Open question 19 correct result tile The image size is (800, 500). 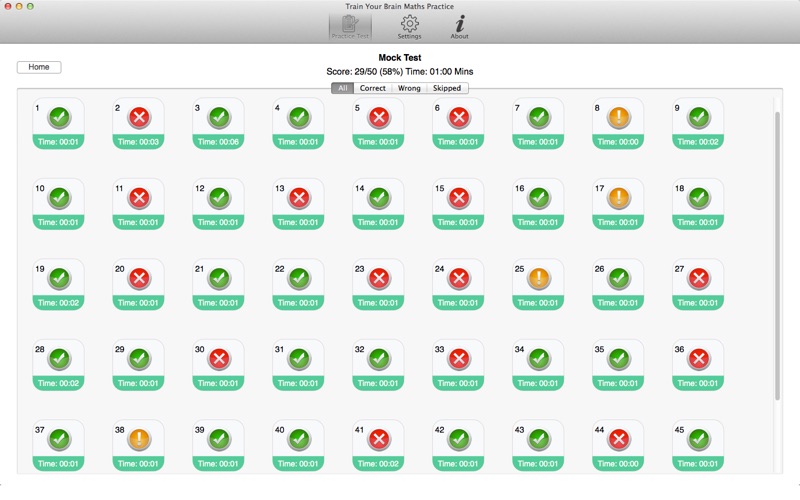58,285
